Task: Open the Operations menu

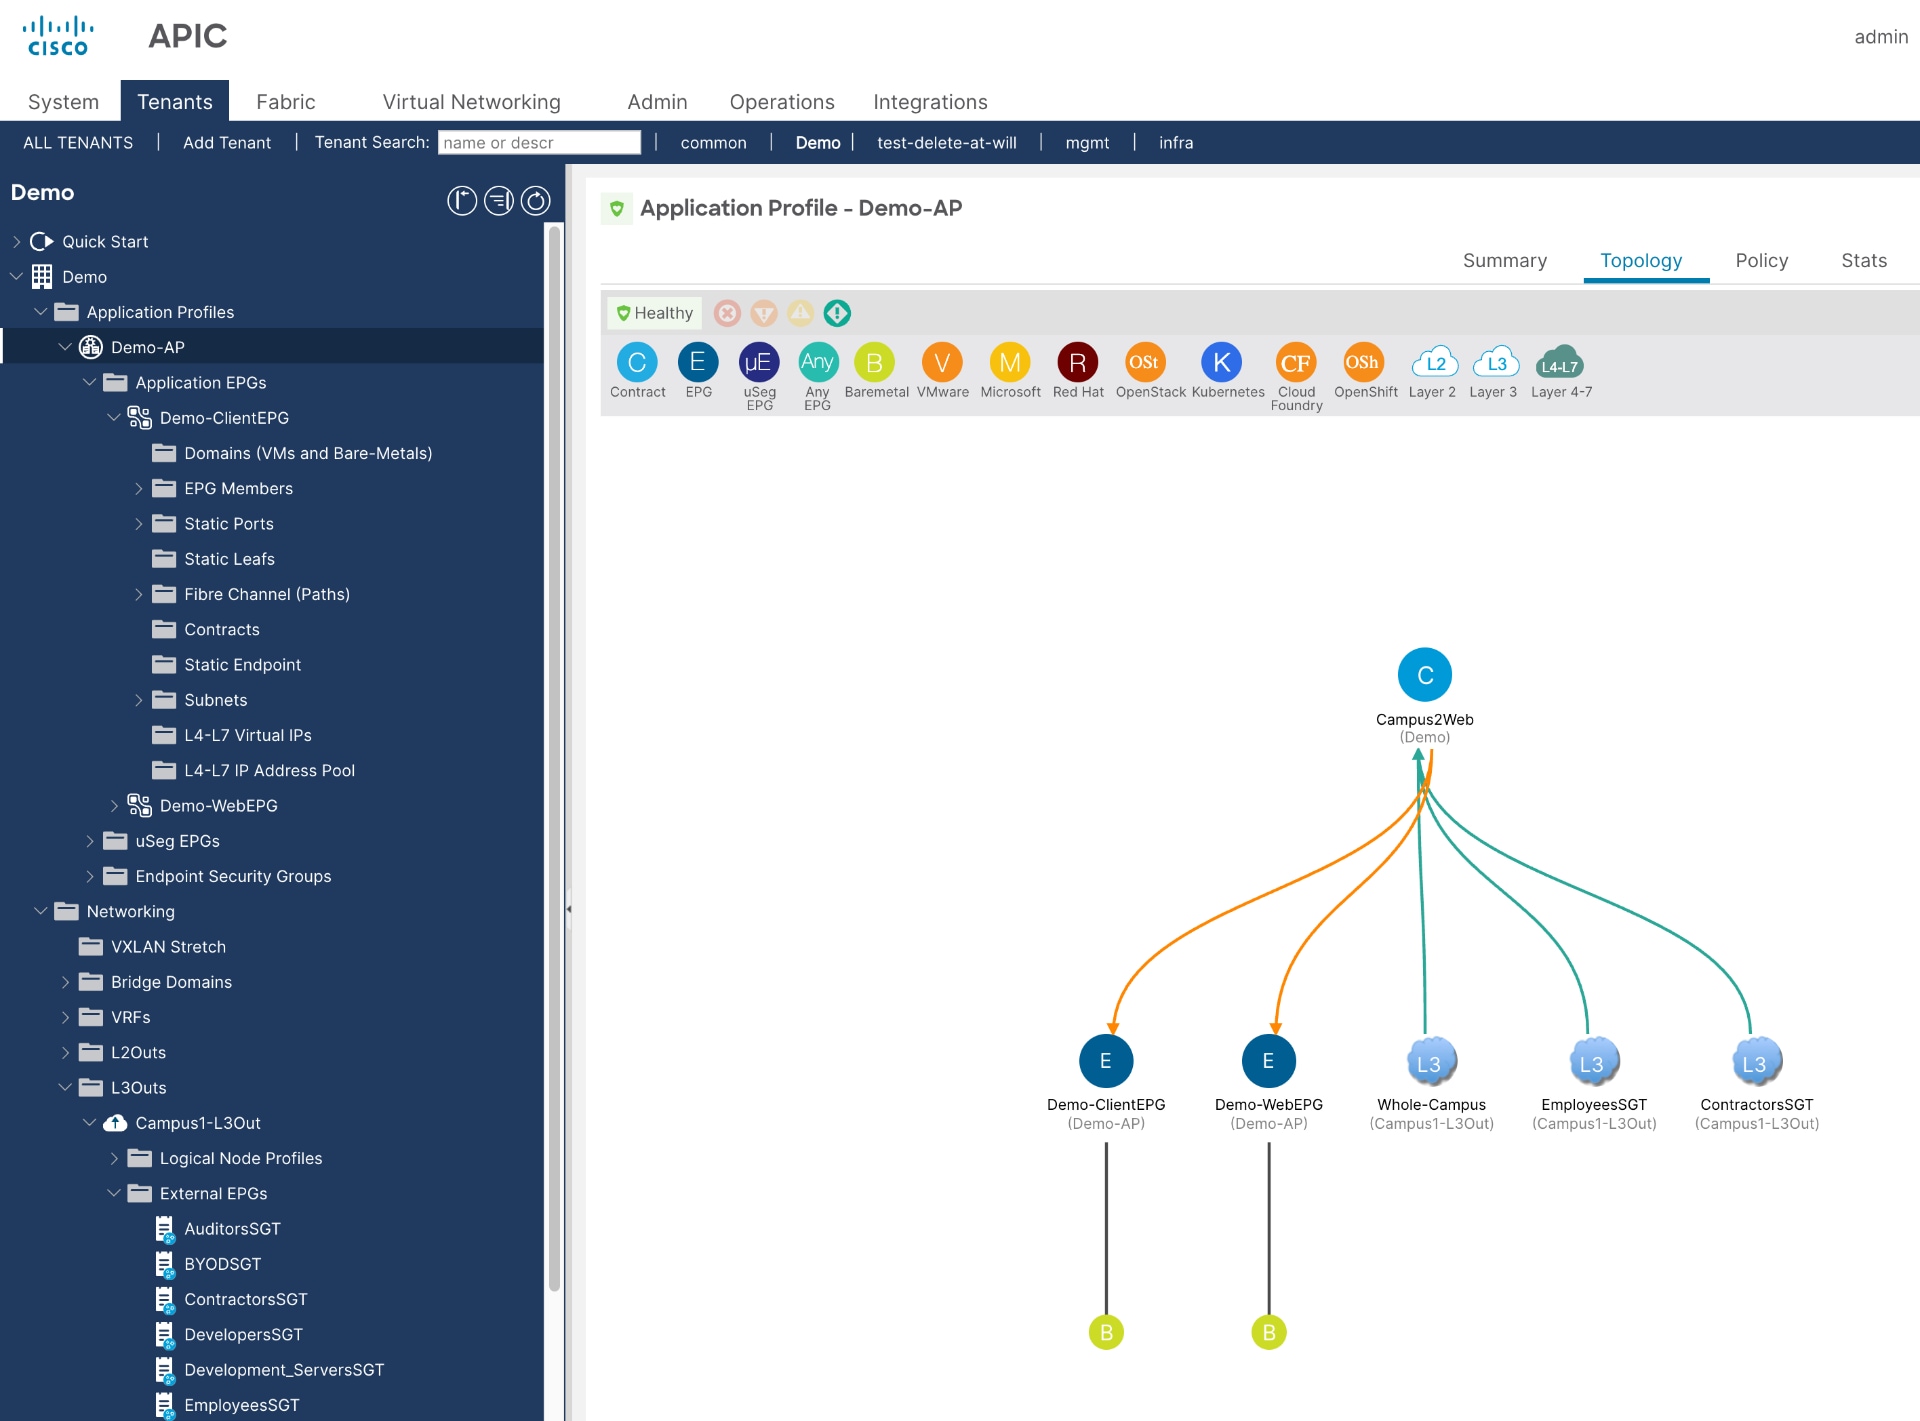Action: click(781, 101)
